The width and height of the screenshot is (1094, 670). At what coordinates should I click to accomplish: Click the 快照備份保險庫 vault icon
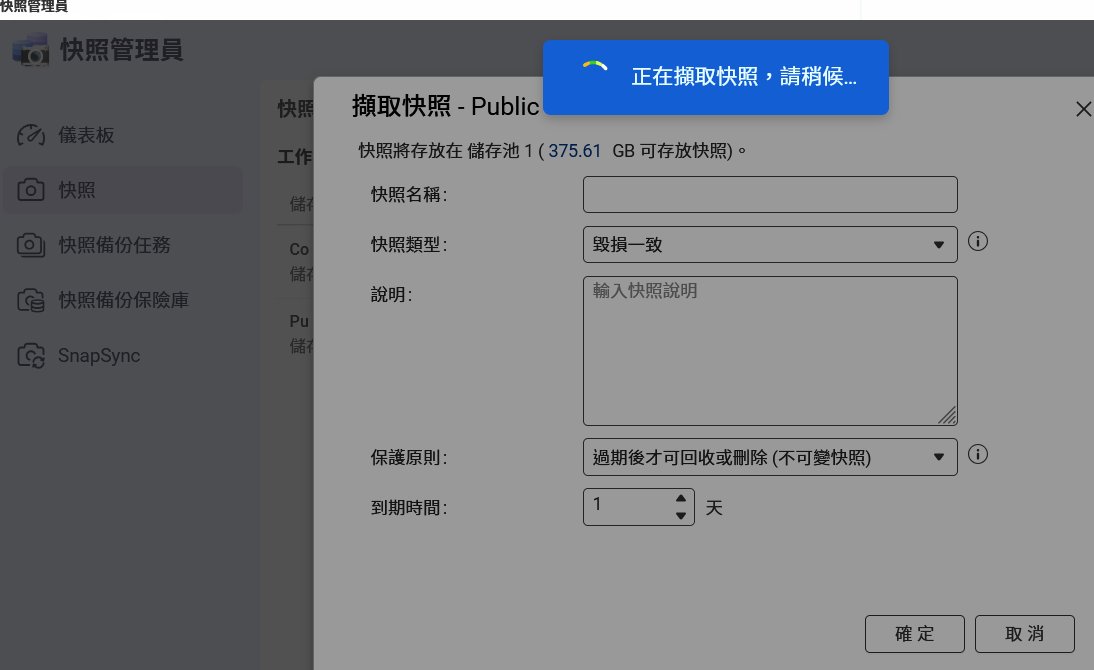[32, 300]
